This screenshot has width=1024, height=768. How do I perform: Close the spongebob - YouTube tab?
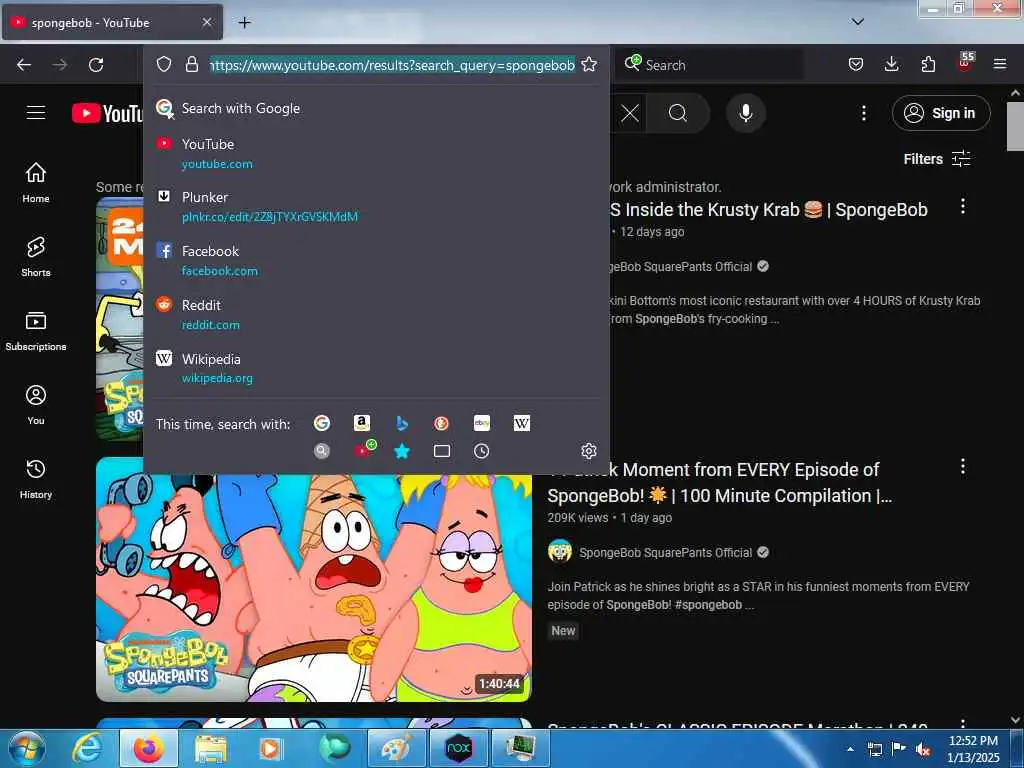[x=206, y=22]
